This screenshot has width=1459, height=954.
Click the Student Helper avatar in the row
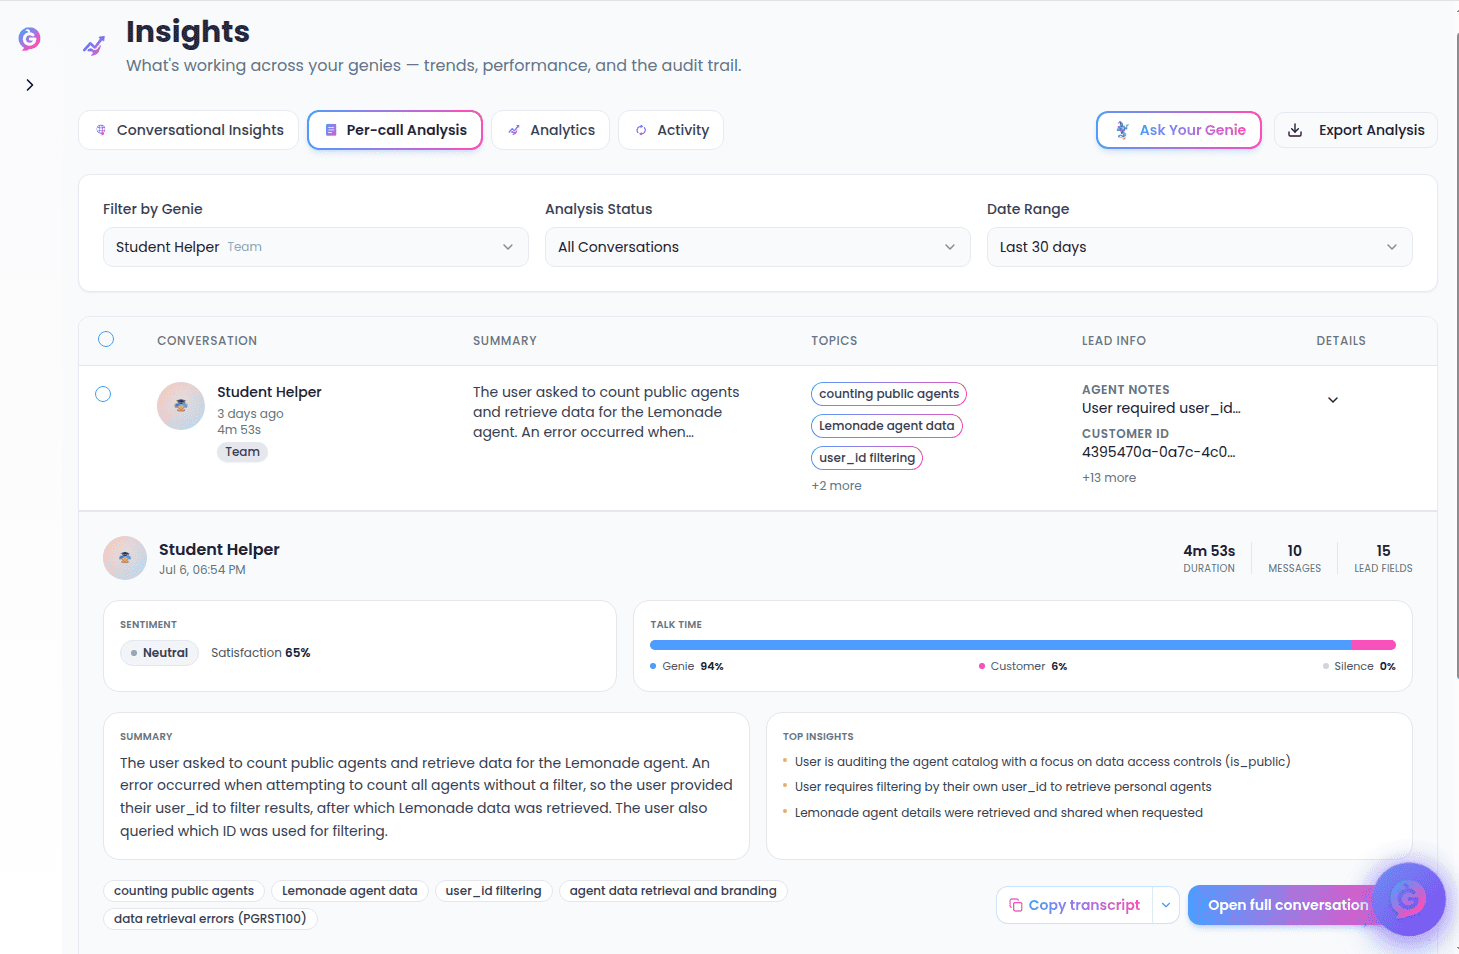tap(181, 406)
